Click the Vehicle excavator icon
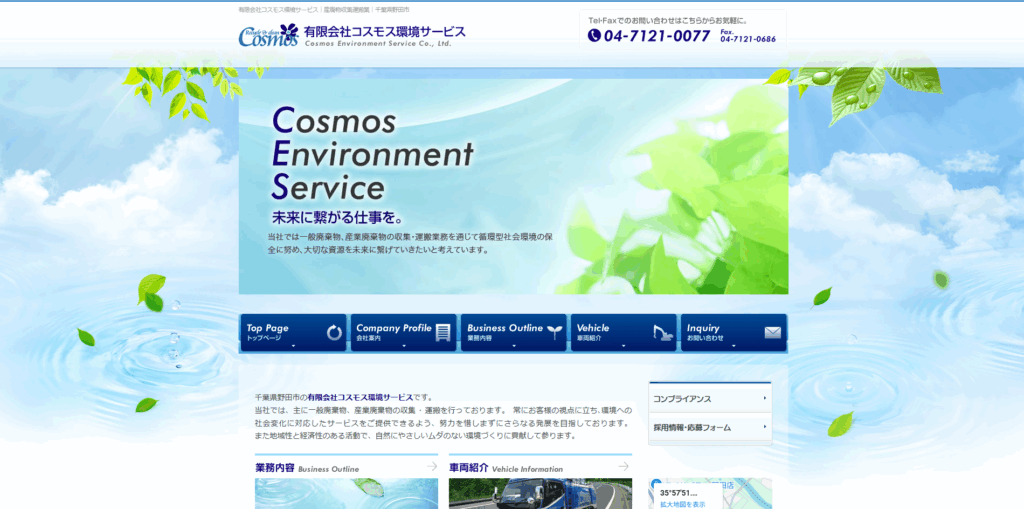 pos(663,332)
